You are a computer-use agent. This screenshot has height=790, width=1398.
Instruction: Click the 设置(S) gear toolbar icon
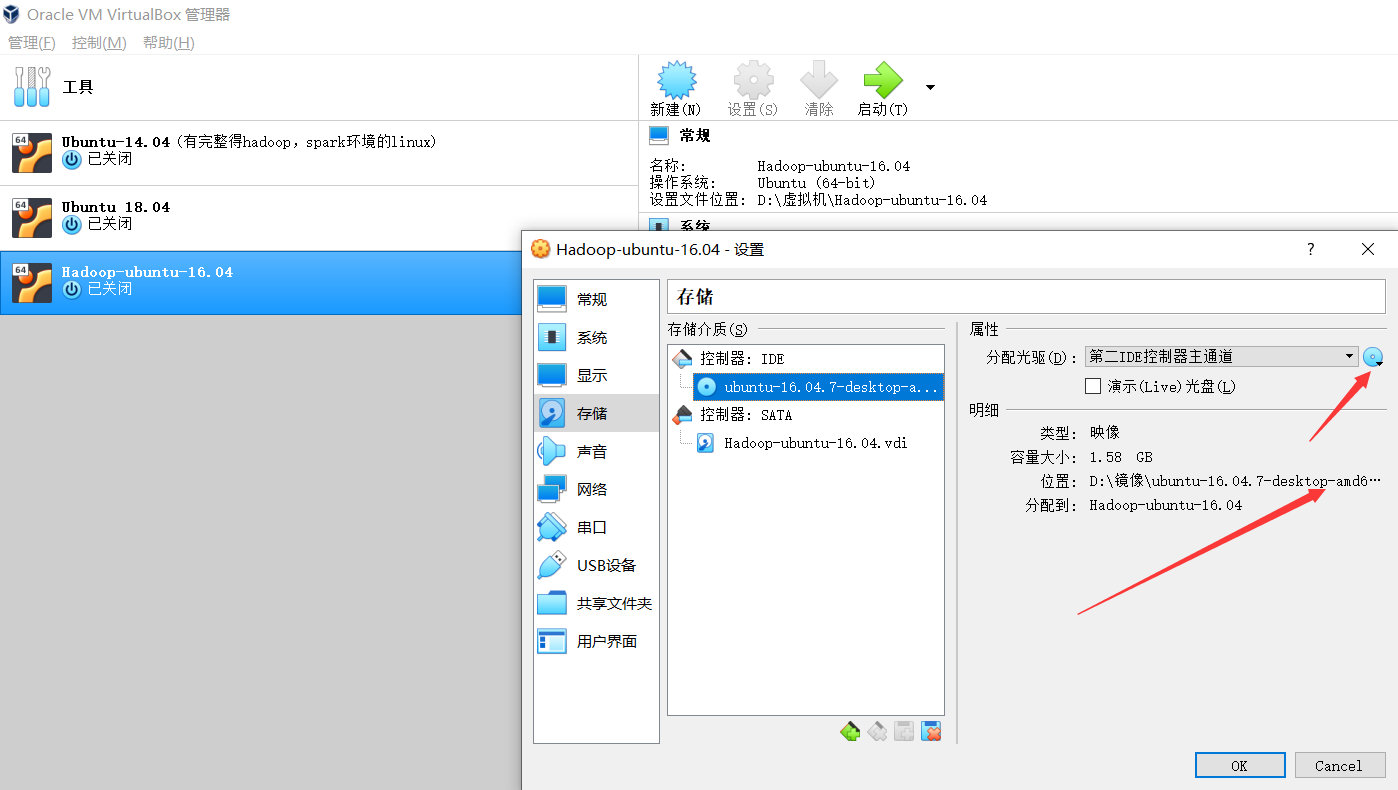click(753, 80)
